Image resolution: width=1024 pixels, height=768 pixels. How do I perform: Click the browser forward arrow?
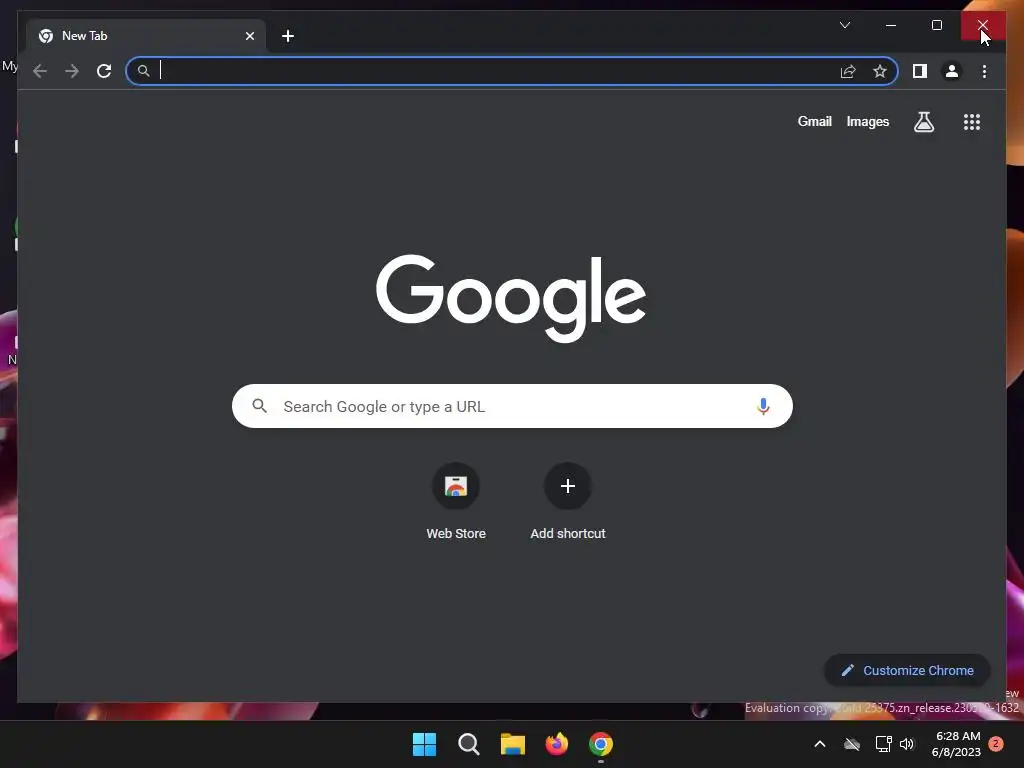point(72,71)
